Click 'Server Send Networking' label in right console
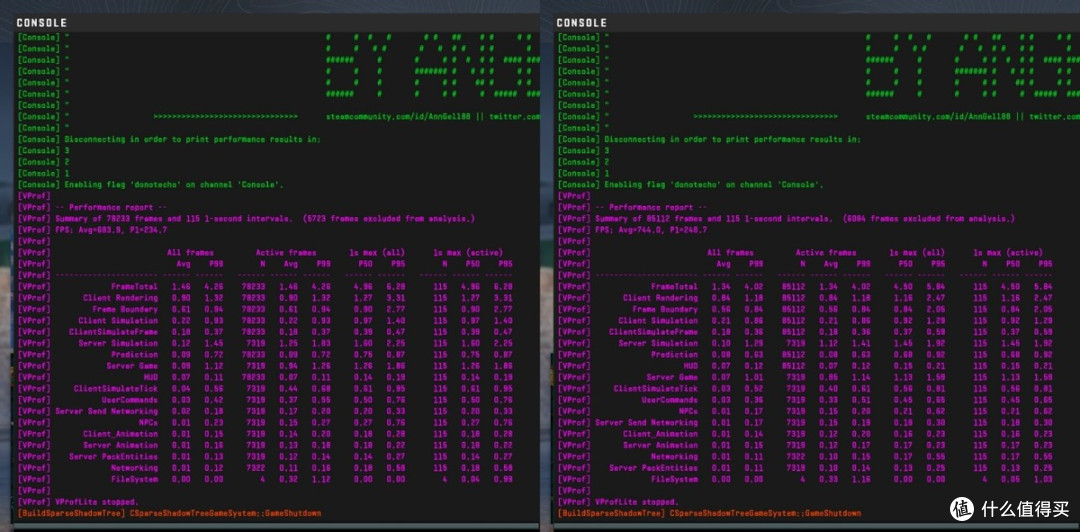The width and height of the screenshot is (1080, 532). point(646,422)
